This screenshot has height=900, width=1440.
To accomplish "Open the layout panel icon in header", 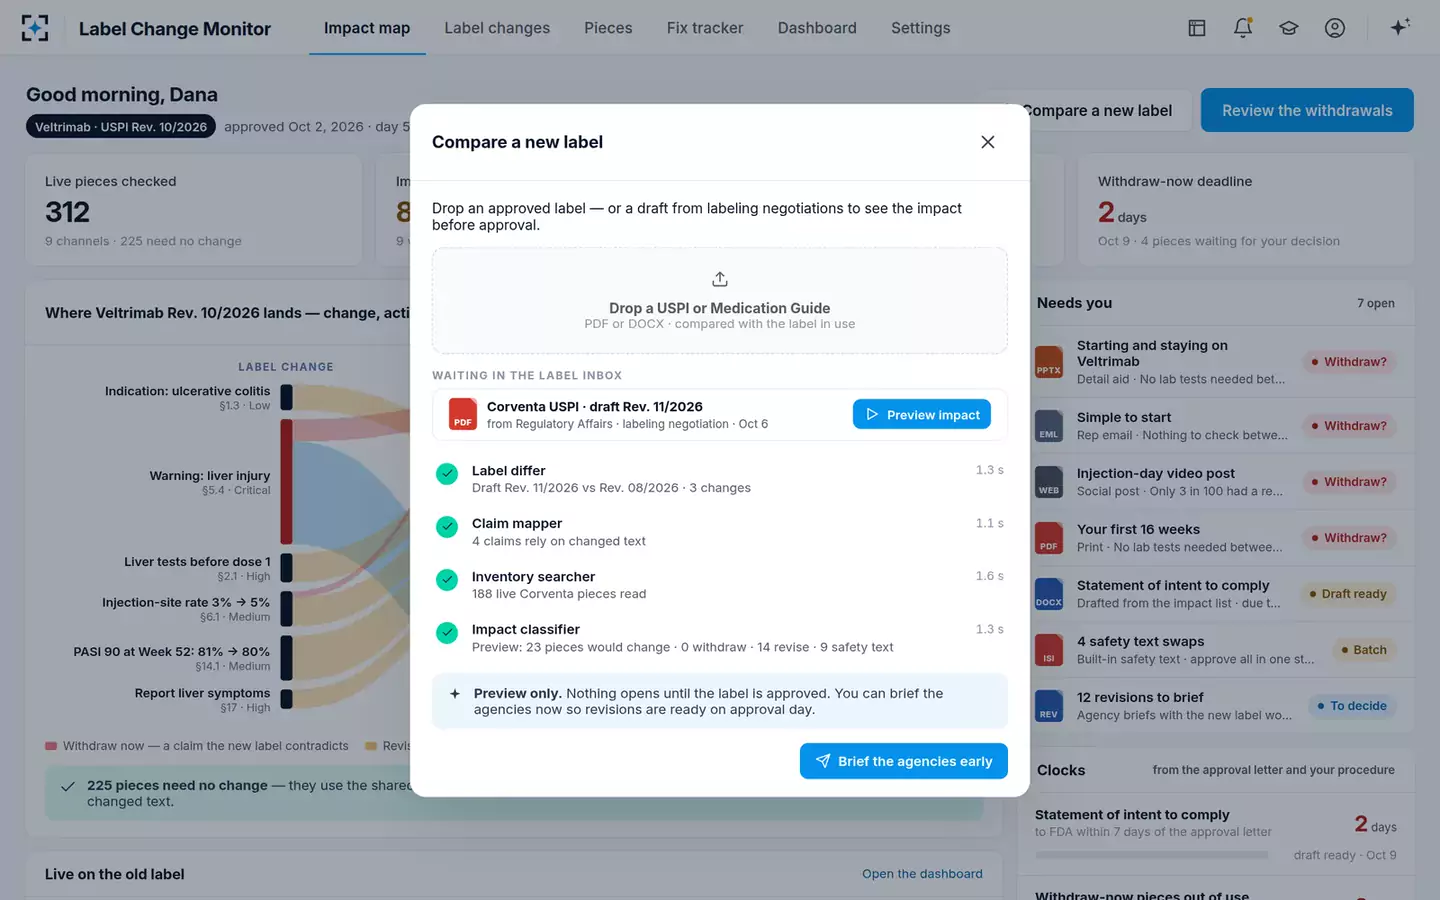I will [x=1196, y=28].
